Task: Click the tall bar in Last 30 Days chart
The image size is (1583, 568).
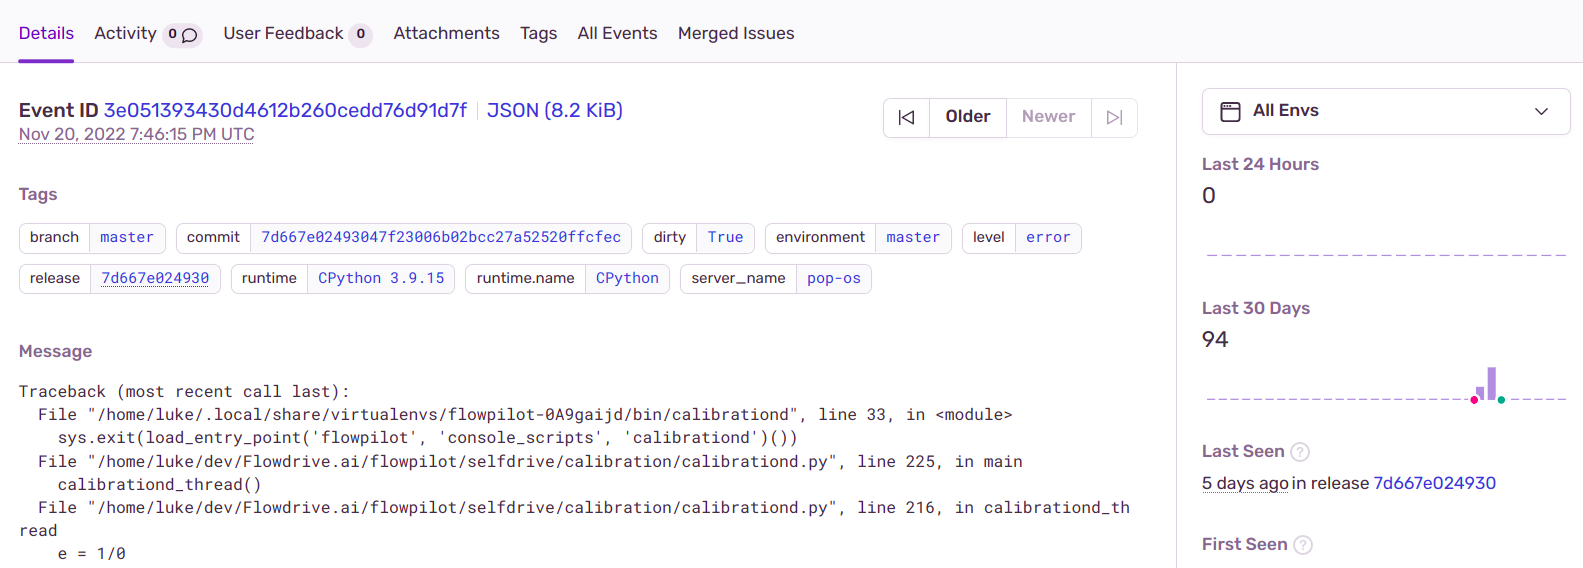Action: (1491, 384)
